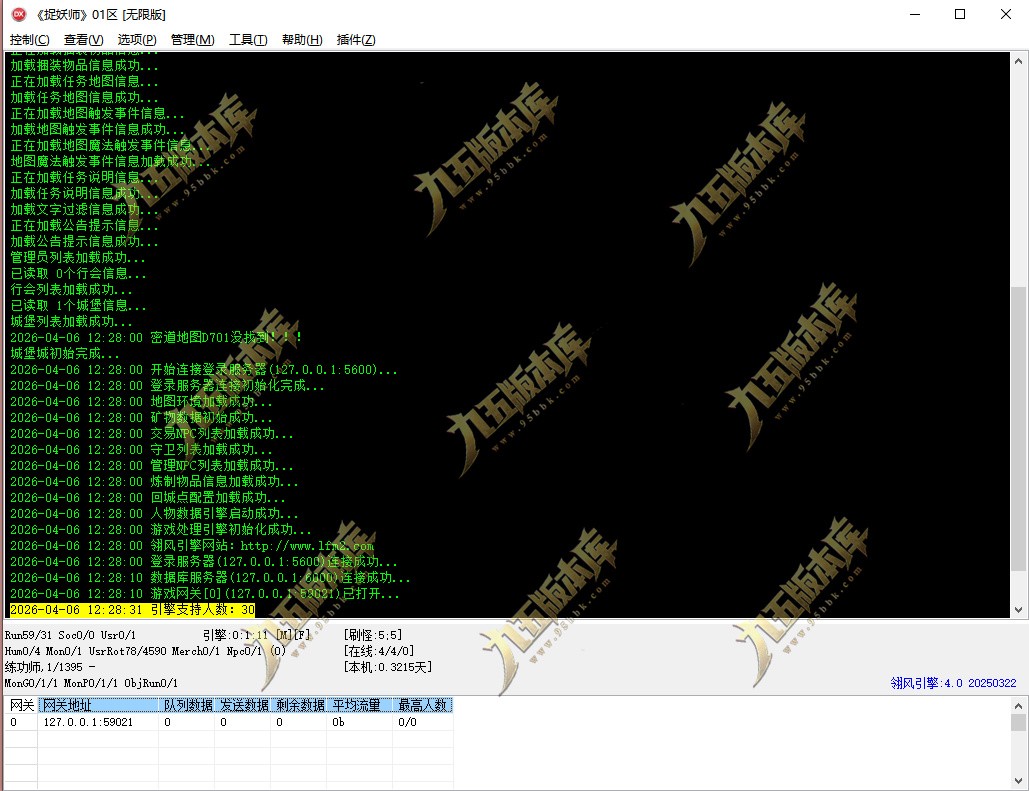
Task: Open the 管理(M) menu
Action: [x=192, y=40]
